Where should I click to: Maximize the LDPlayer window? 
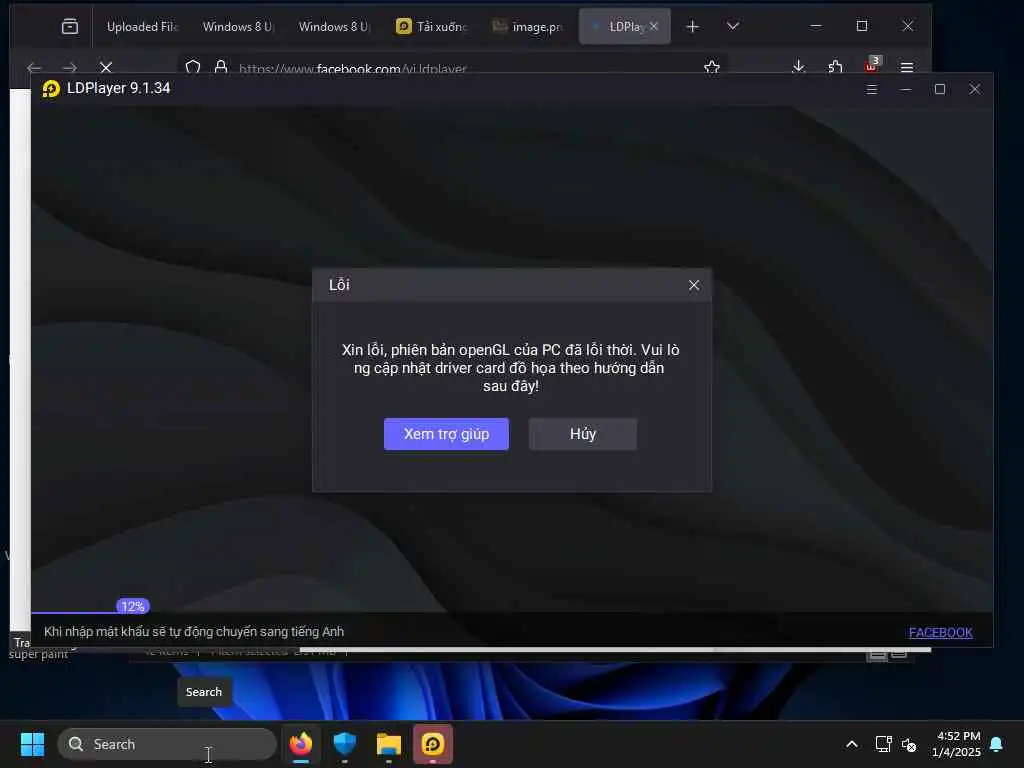940,89
